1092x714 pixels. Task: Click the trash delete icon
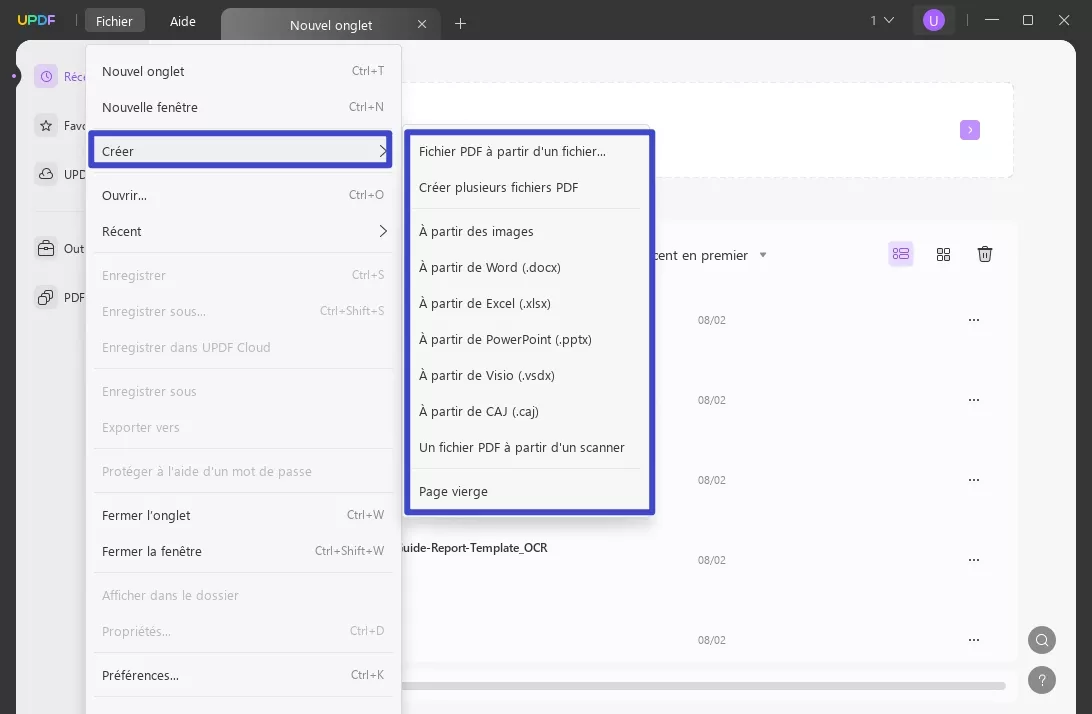[985, 254]
